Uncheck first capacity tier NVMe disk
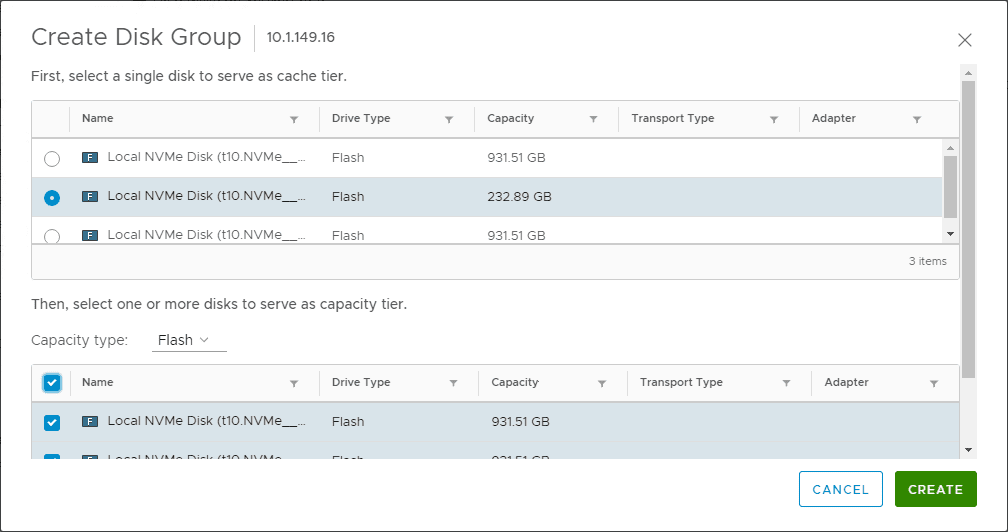Screen dimensions: 1008x532 [52, 423]
